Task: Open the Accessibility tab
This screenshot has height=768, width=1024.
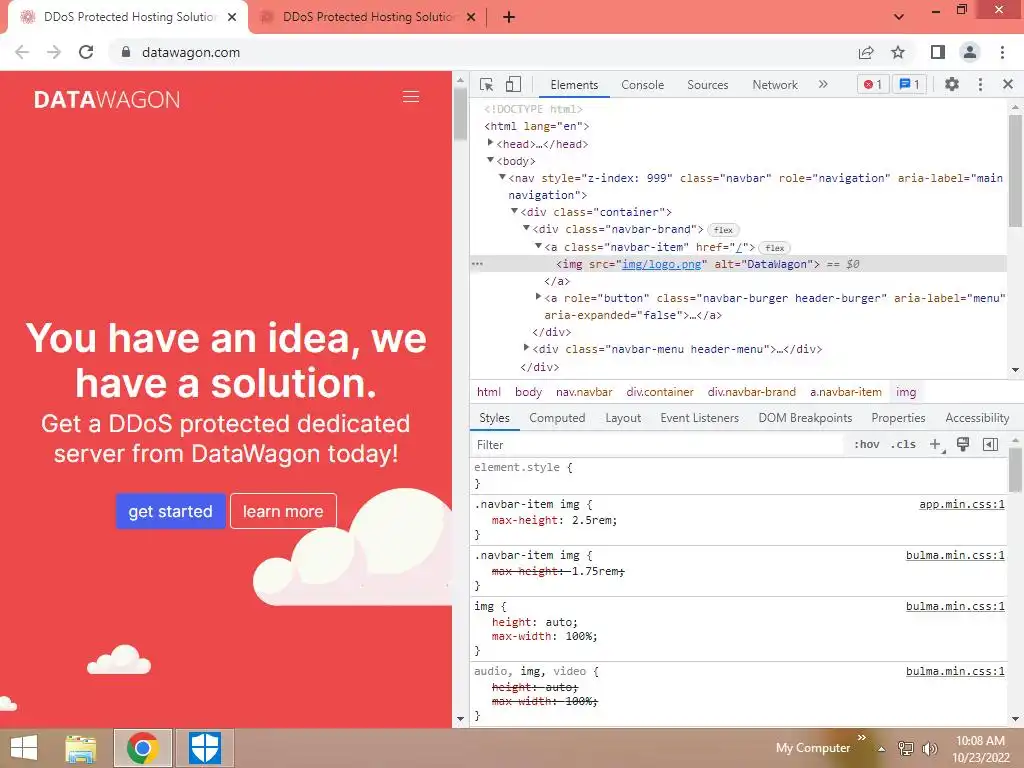Action: click(977, 418)
